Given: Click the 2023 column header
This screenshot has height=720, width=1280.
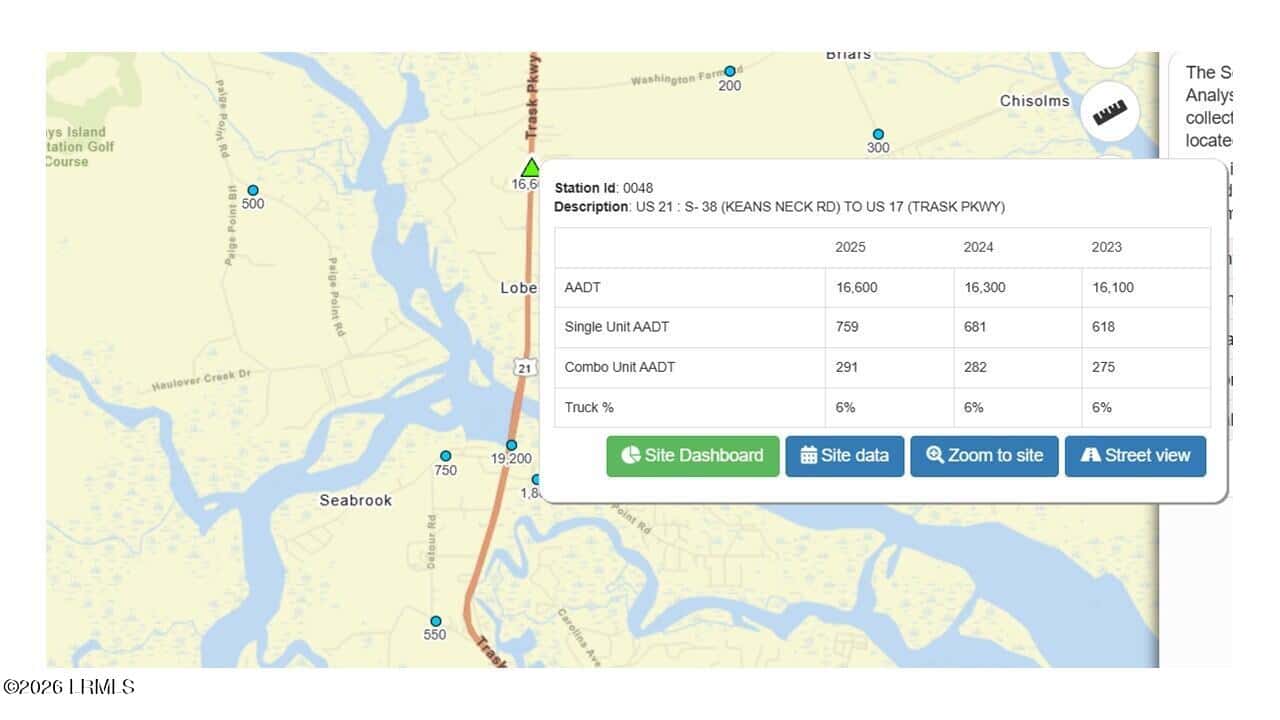Looking at the screenshot, I should tap(1107, 247).
